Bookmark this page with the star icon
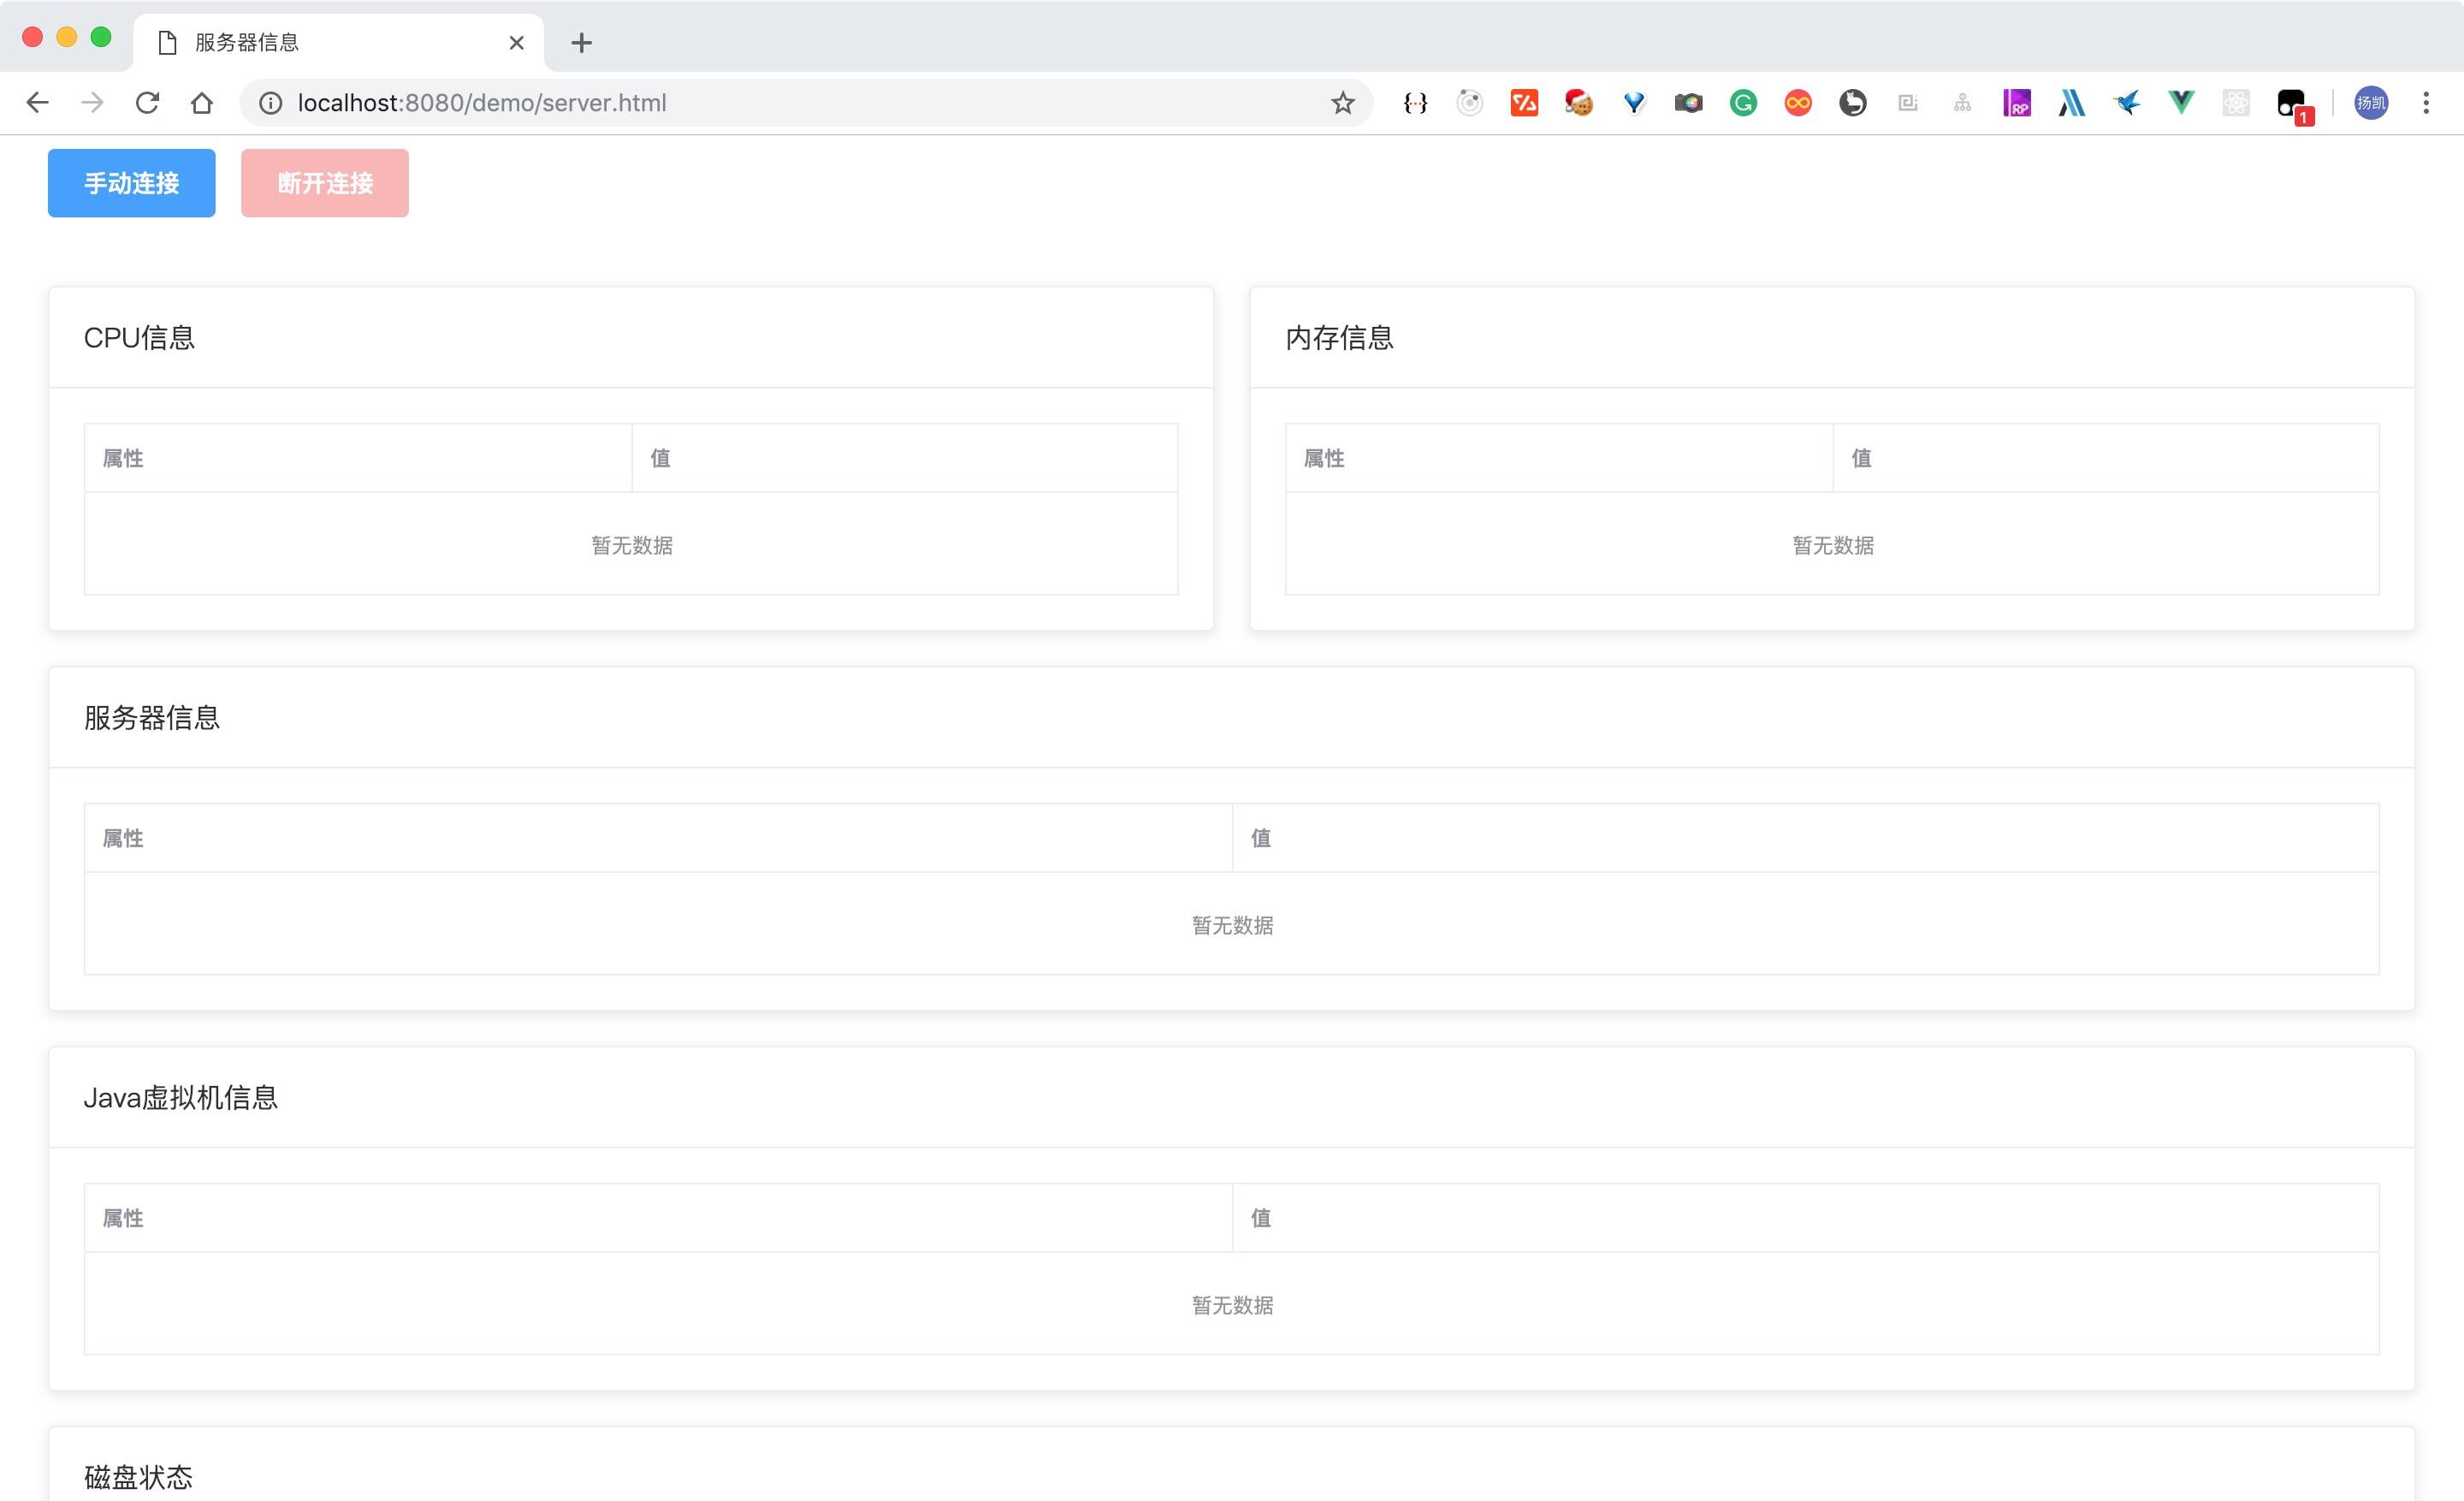The image size is (2464, 1501). 1342,103
